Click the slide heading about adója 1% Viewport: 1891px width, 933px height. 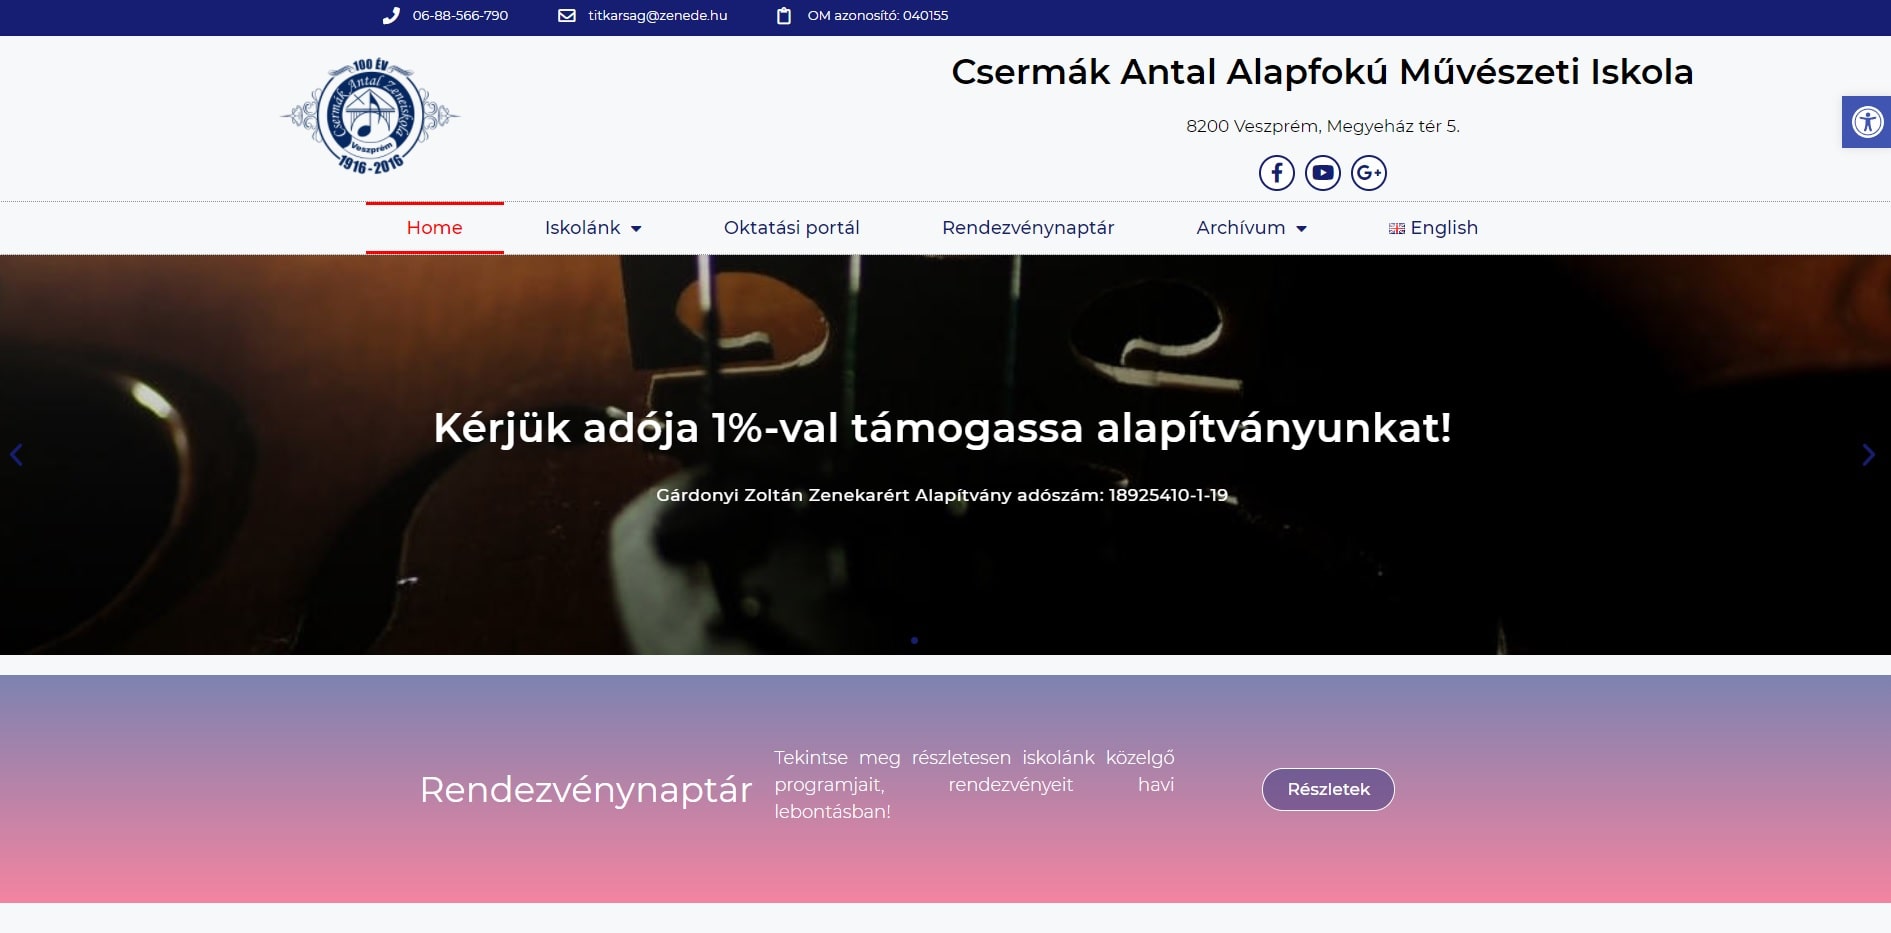pos(942,428)
